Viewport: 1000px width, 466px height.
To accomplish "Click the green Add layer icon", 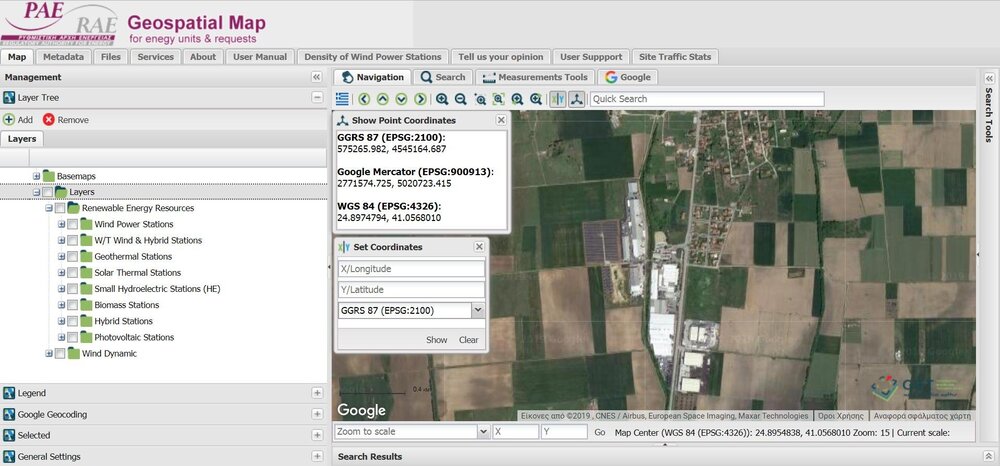I will (x=9, y=119).
